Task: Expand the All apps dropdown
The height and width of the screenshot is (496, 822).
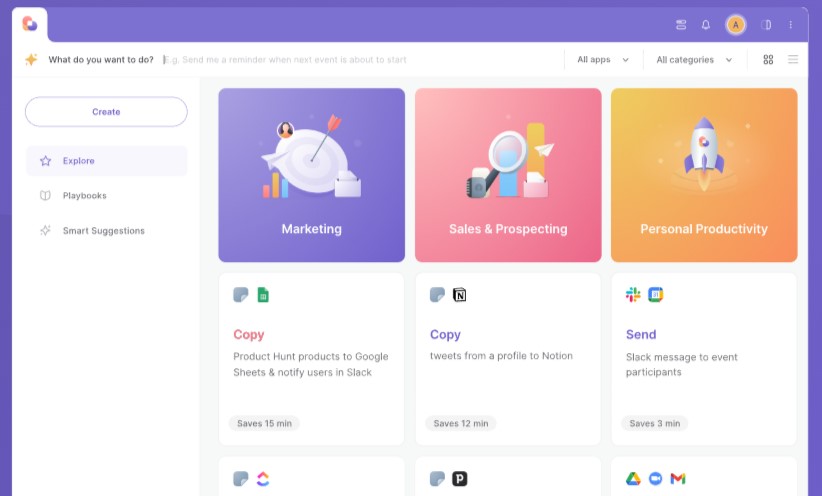Action: [603, 60]
